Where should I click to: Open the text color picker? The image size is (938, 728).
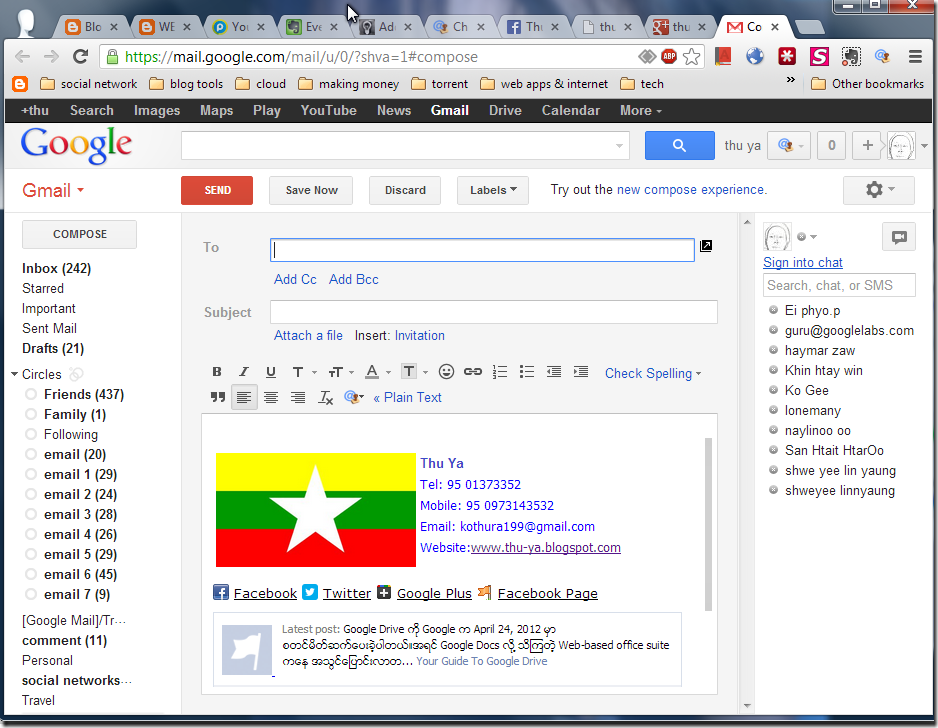click(x=377, y=372)
